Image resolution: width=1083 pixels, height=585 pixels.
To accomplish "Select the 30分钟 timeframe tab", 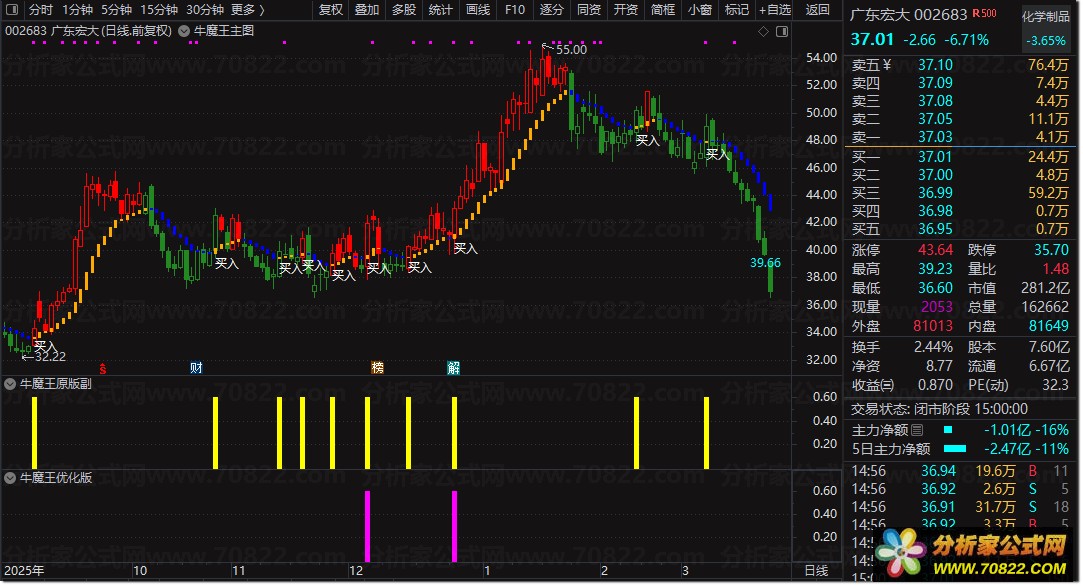I will 205,10.
